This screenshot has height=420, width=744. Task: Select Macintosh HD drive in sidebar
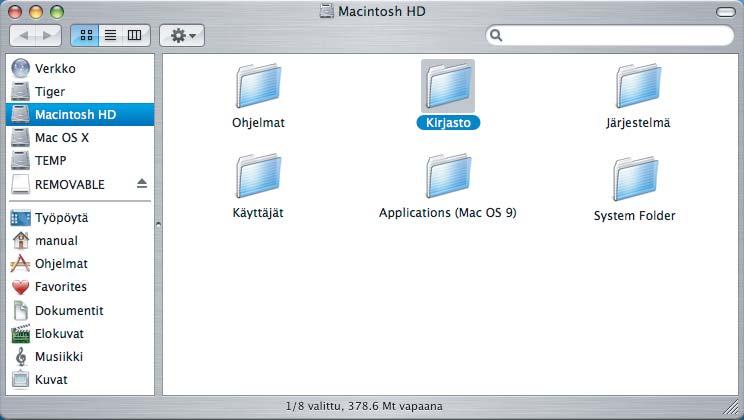pos(80,114)
